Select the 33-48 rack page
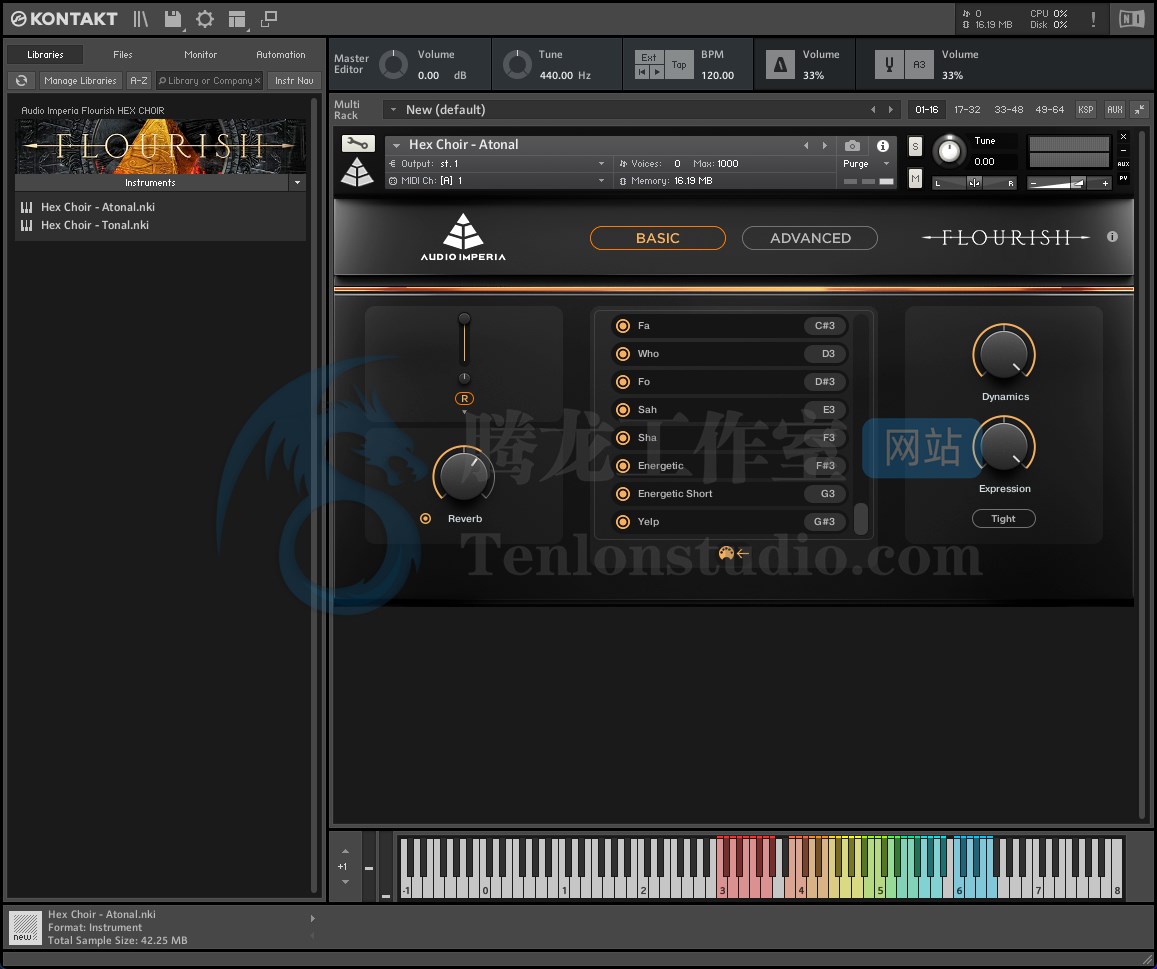The width and height of the screenshot is (1157, 969). click(x=1008, y=109)
